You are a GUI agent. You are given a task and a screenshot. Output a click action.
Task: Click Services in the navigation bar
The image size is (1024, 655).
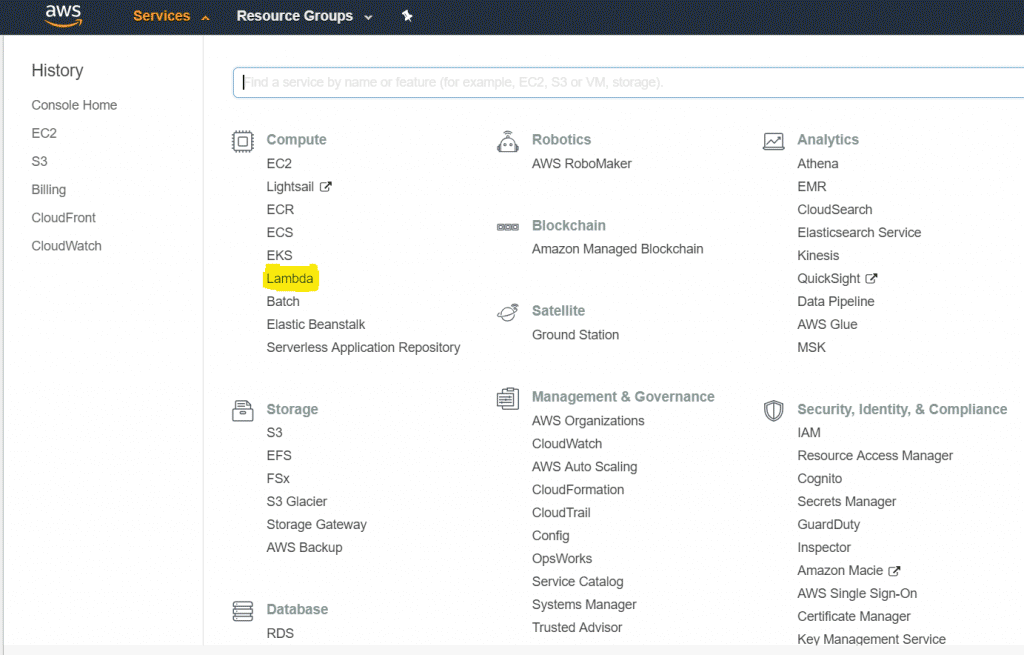pos(161,16)
